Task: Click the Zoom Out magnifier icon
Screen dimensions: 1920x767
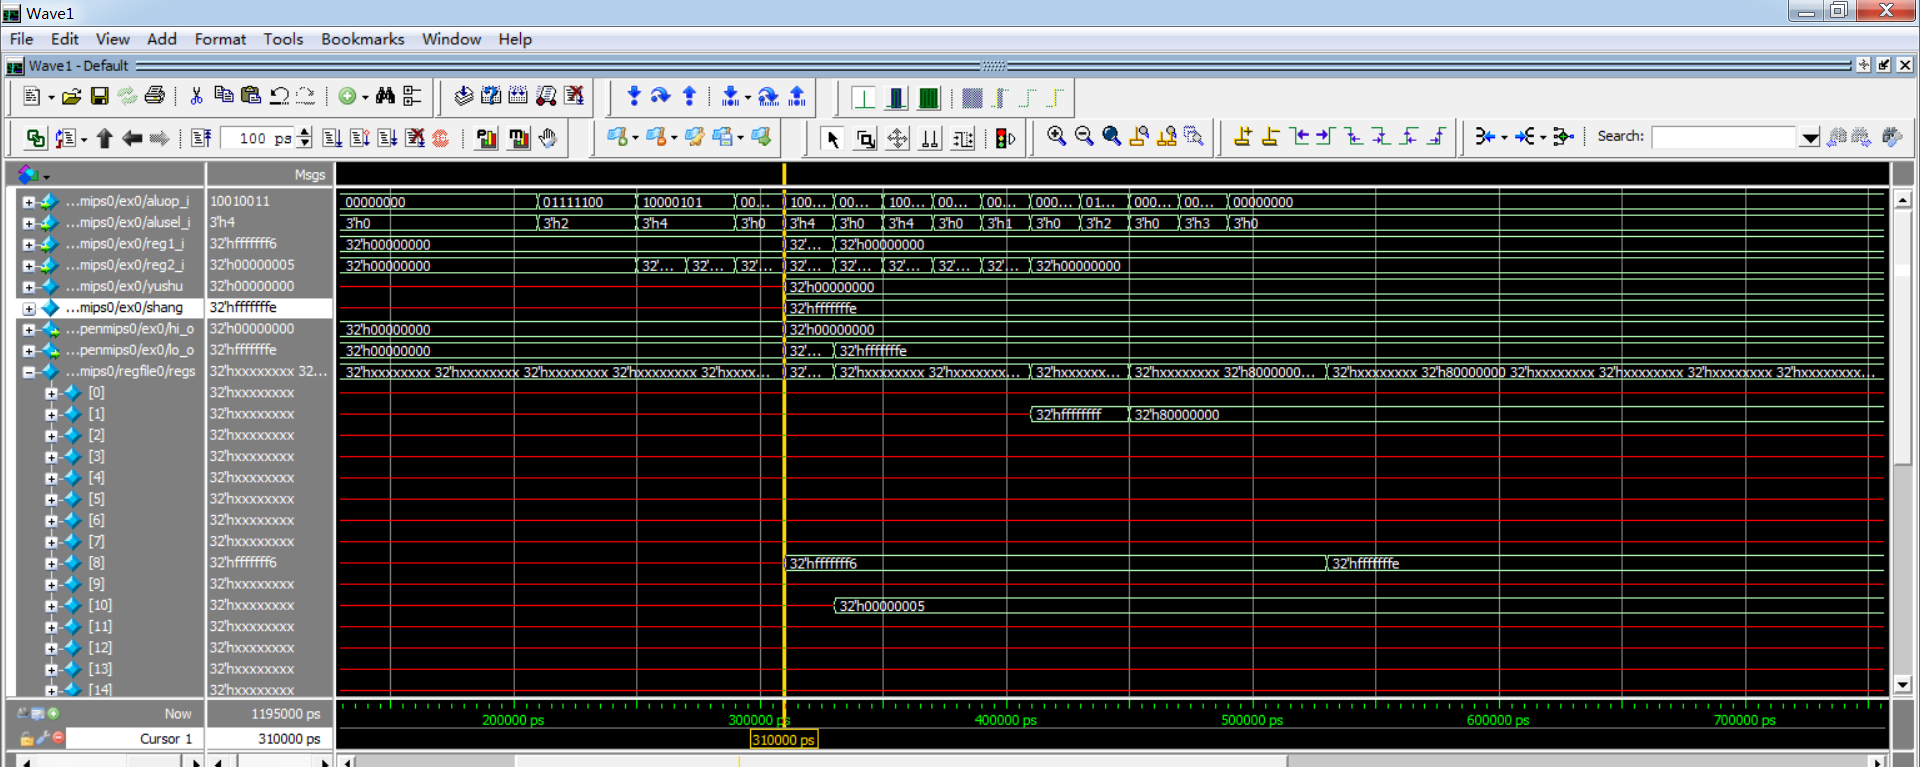Action: tap(1084, 137)
